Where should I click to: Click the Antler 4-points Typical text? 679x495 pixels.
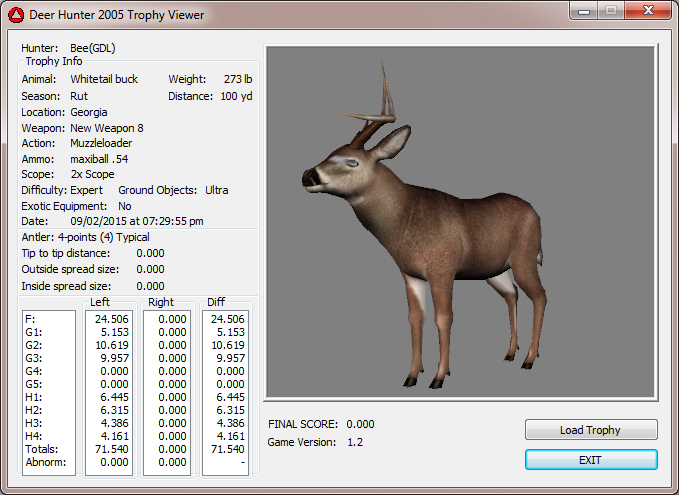86,237
